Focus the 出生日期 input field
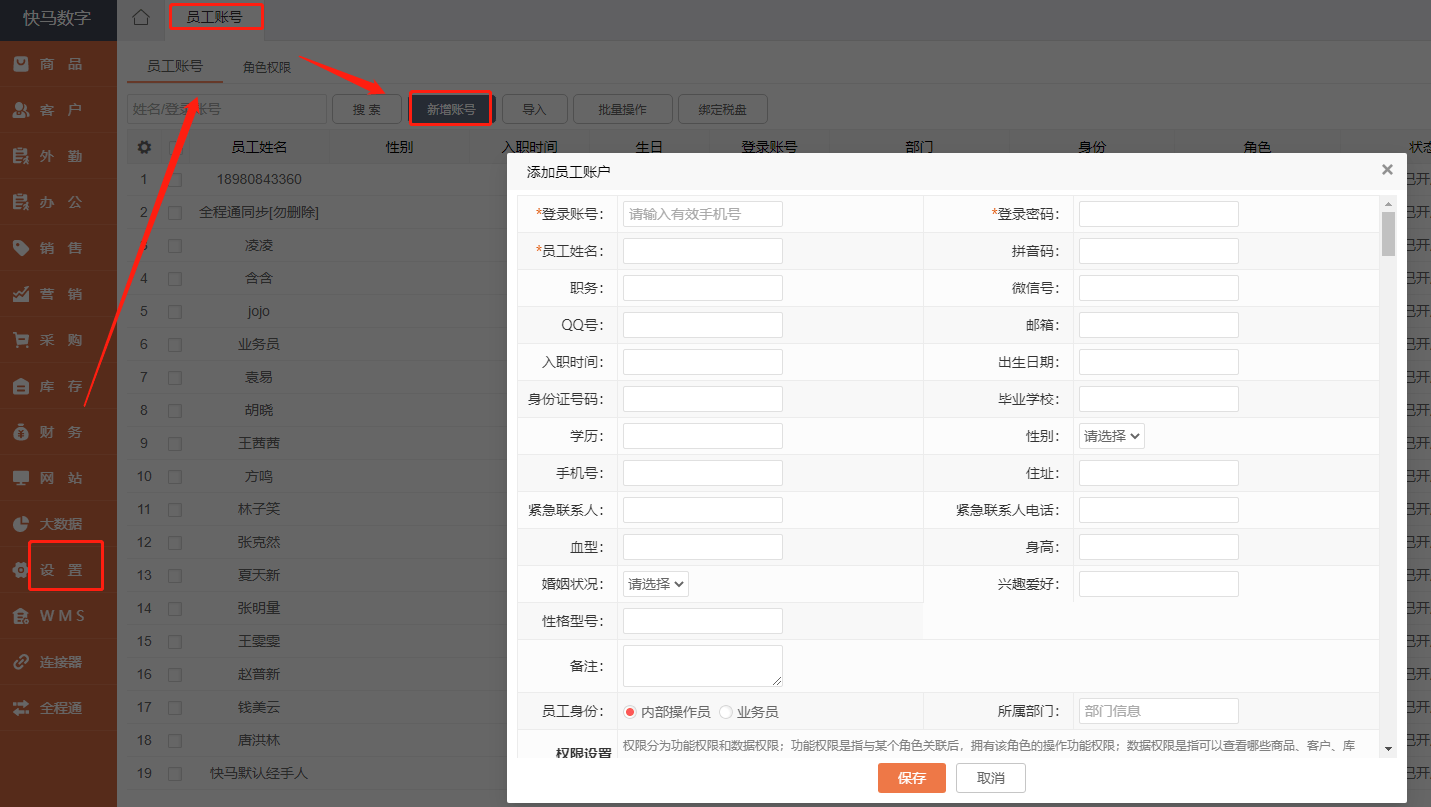Viewport: 1431px width, 807px height. click(x=1159, y=362)
